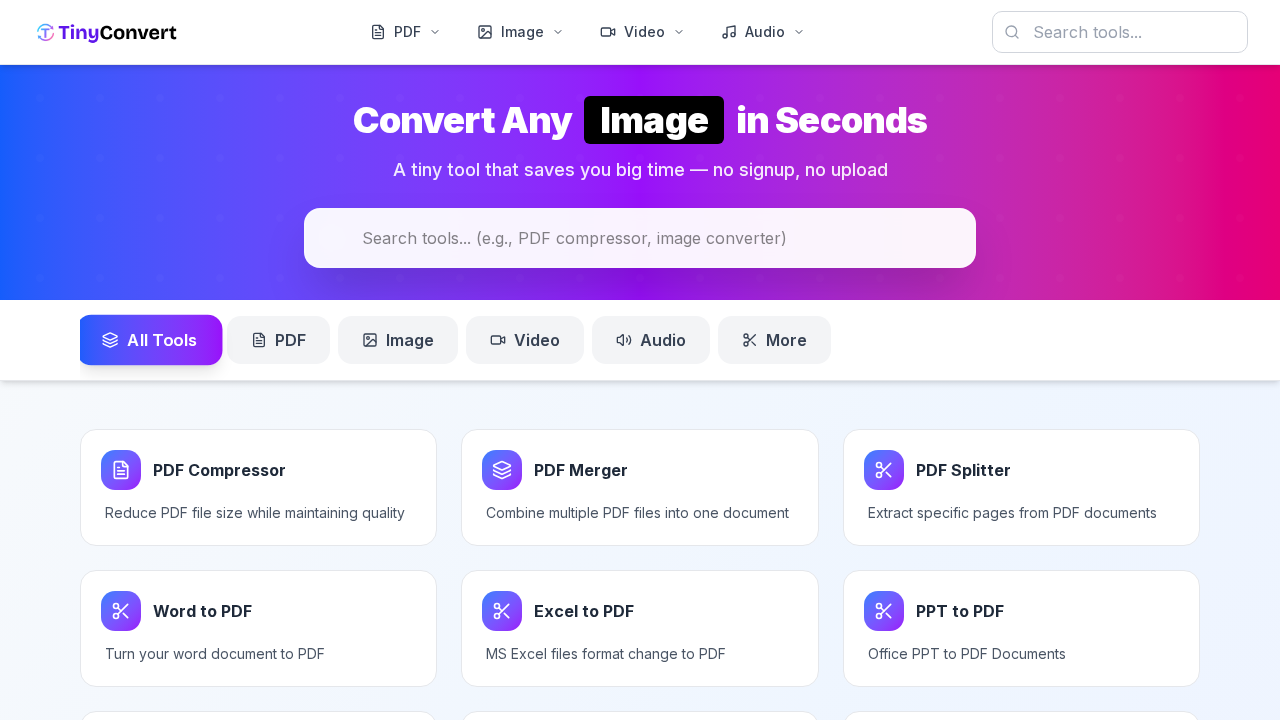Viewport: 1280px width, 720px height.
Task: Click the Excel to PDF tool icon
Action: 502,611
